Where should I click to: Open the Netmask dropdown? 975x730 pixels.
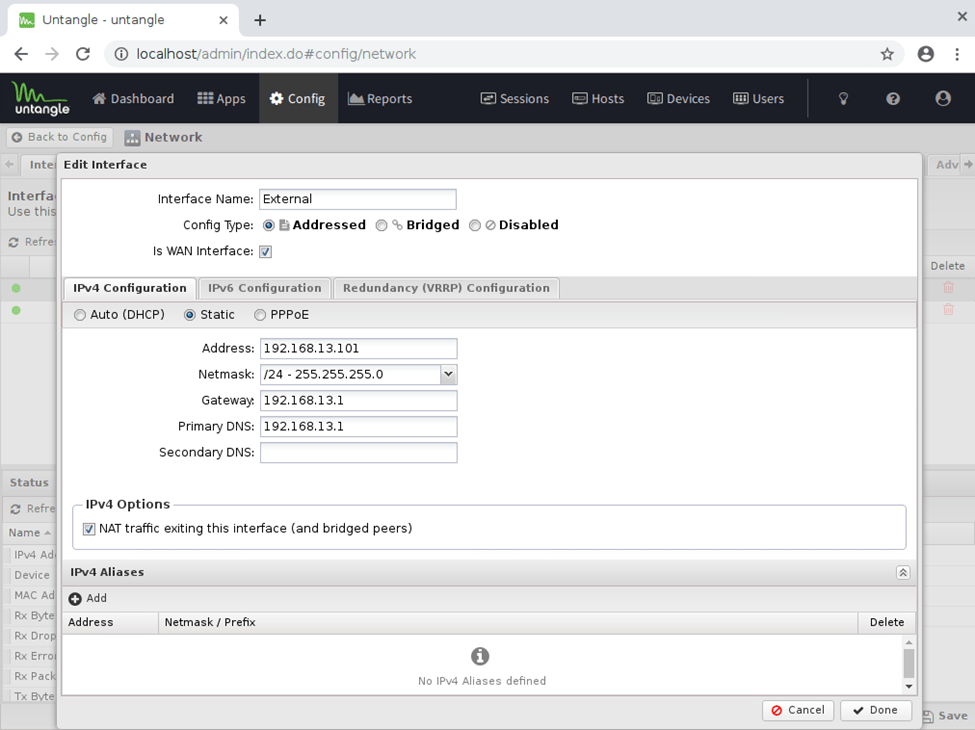click(x=448, y=375)
